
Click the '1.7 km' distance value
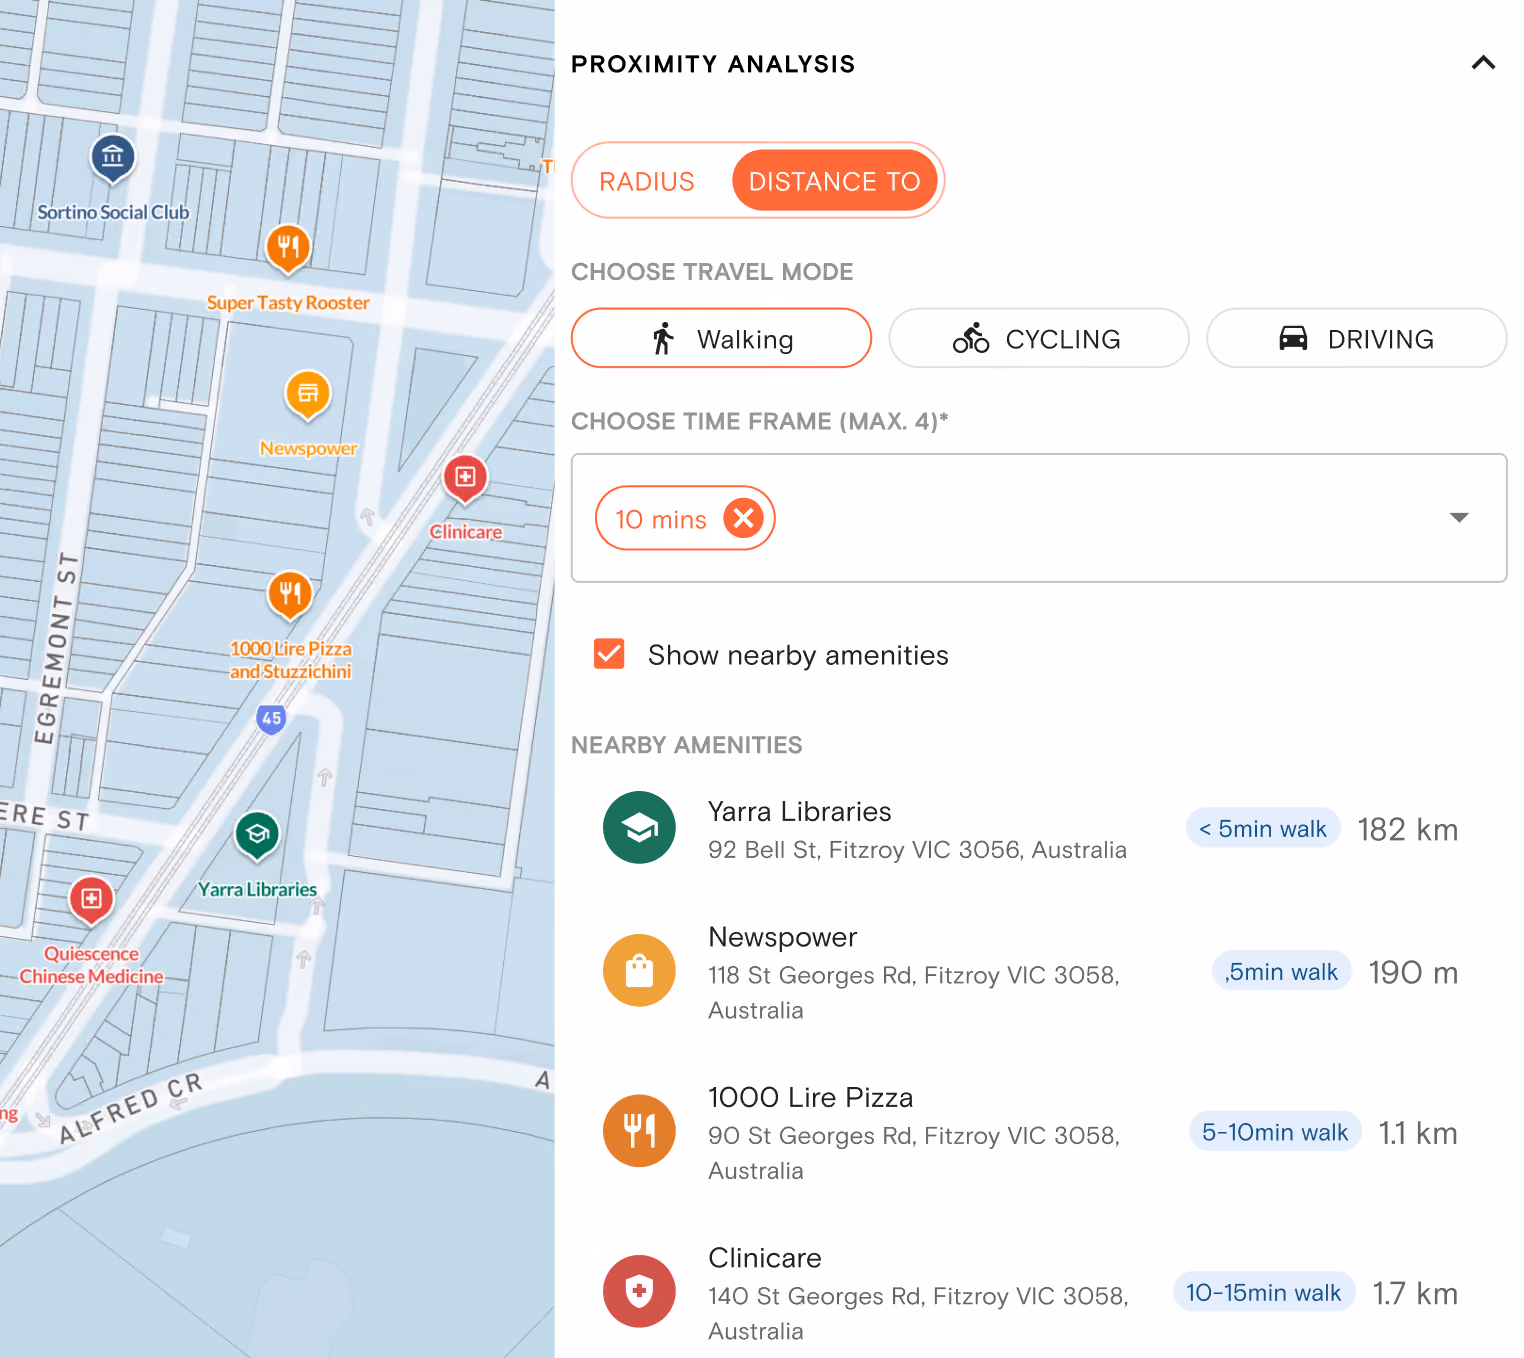tap(1415, 1293)
